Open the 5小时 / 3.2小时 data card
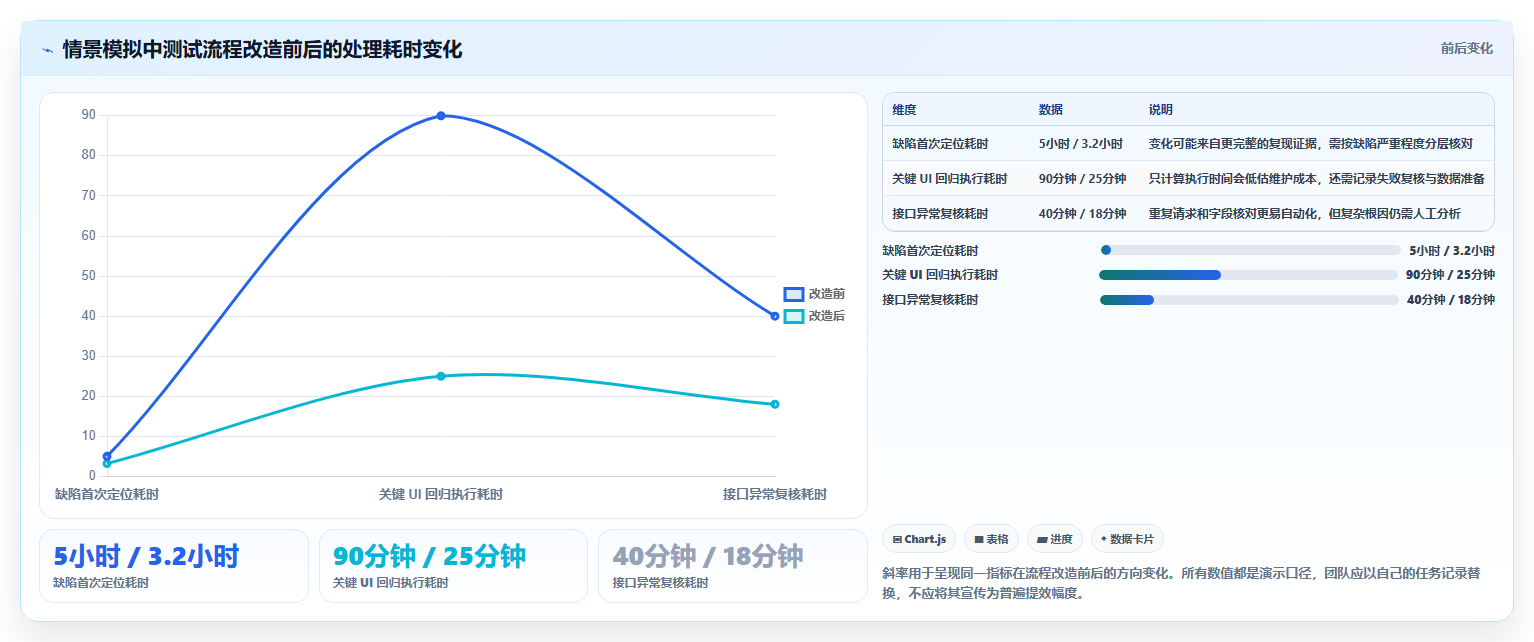Viewport: 1534px width, 642px height. tap(174, 566)
